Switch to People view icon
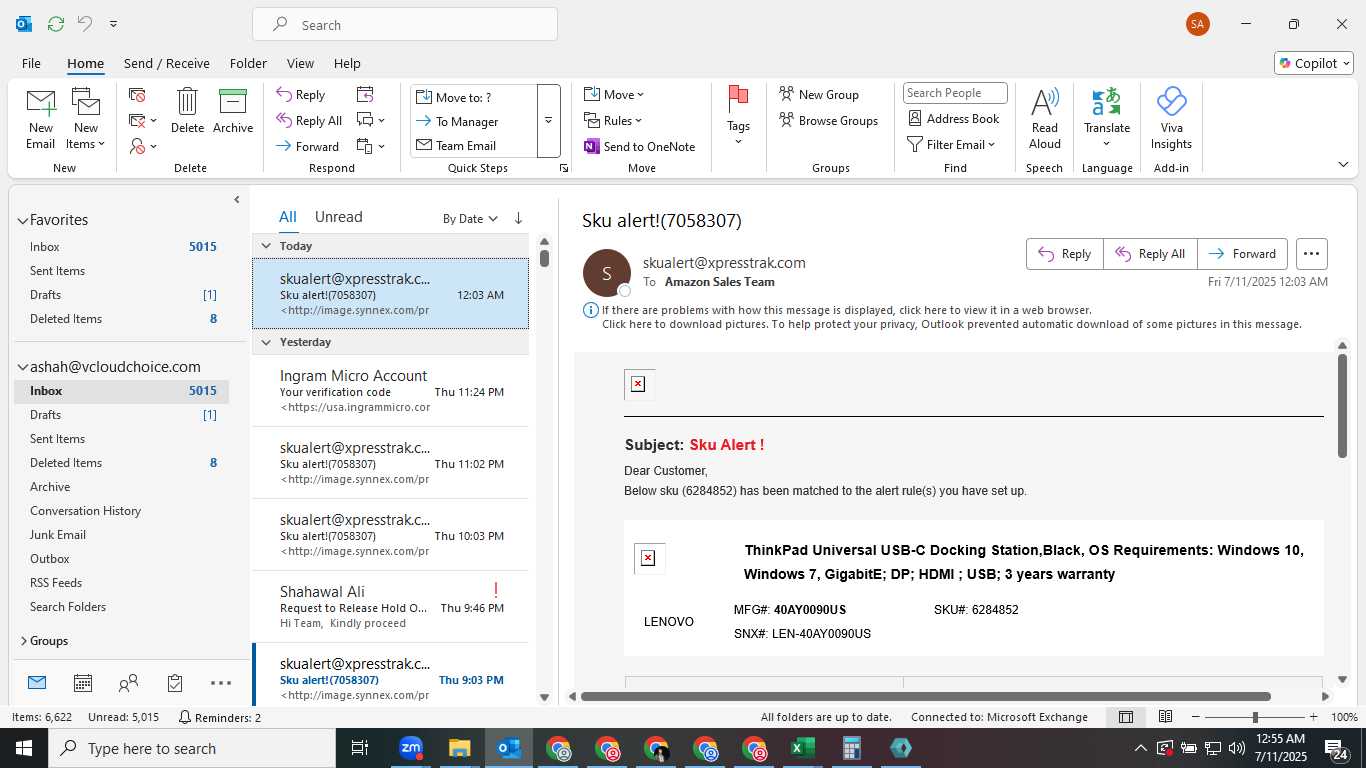Screen dimensions: 1366x768 pos(128,683)
